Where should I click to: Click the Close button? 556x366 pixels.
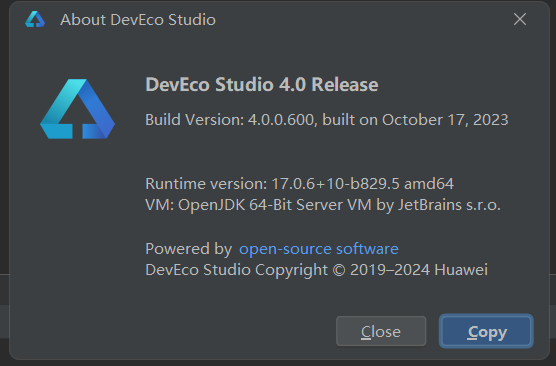pyautogui.click(x=381, y=331)
